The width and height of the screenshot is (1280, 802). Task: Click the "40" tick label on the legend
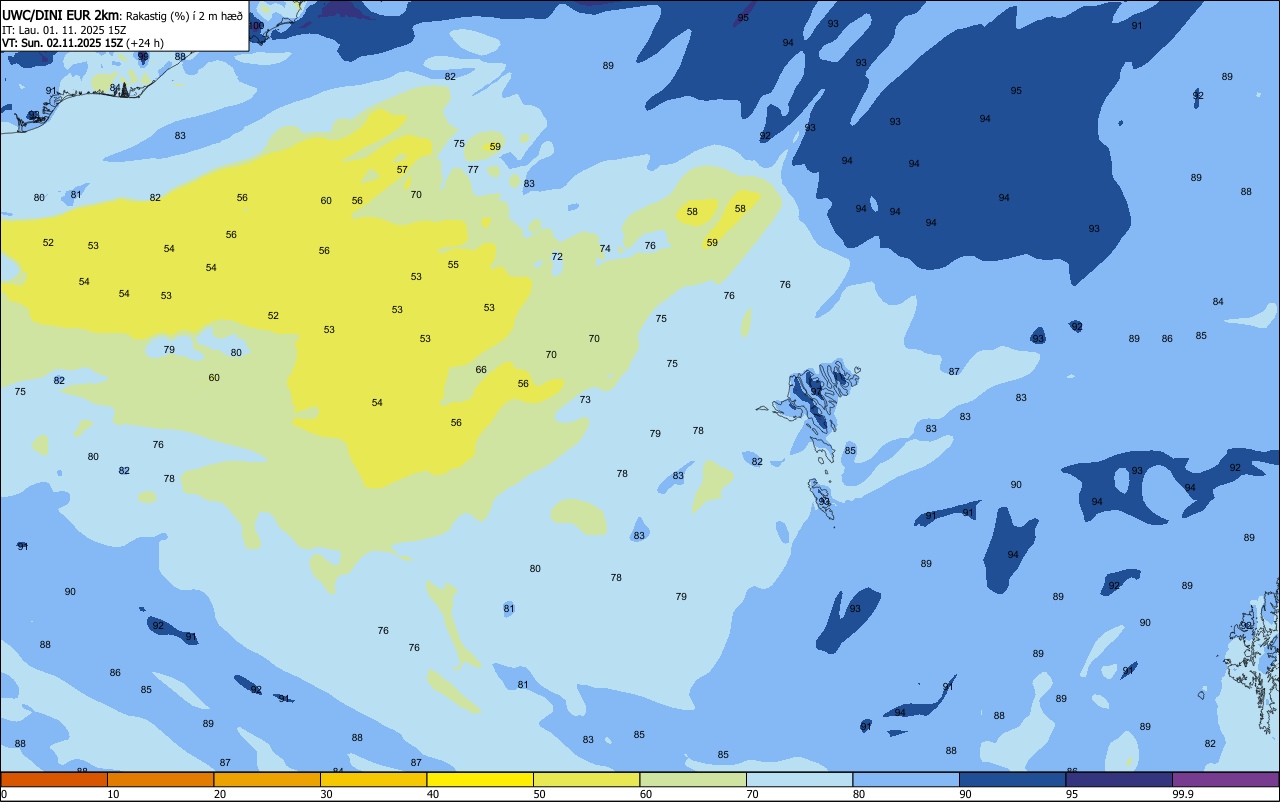[x=433, y=794]
